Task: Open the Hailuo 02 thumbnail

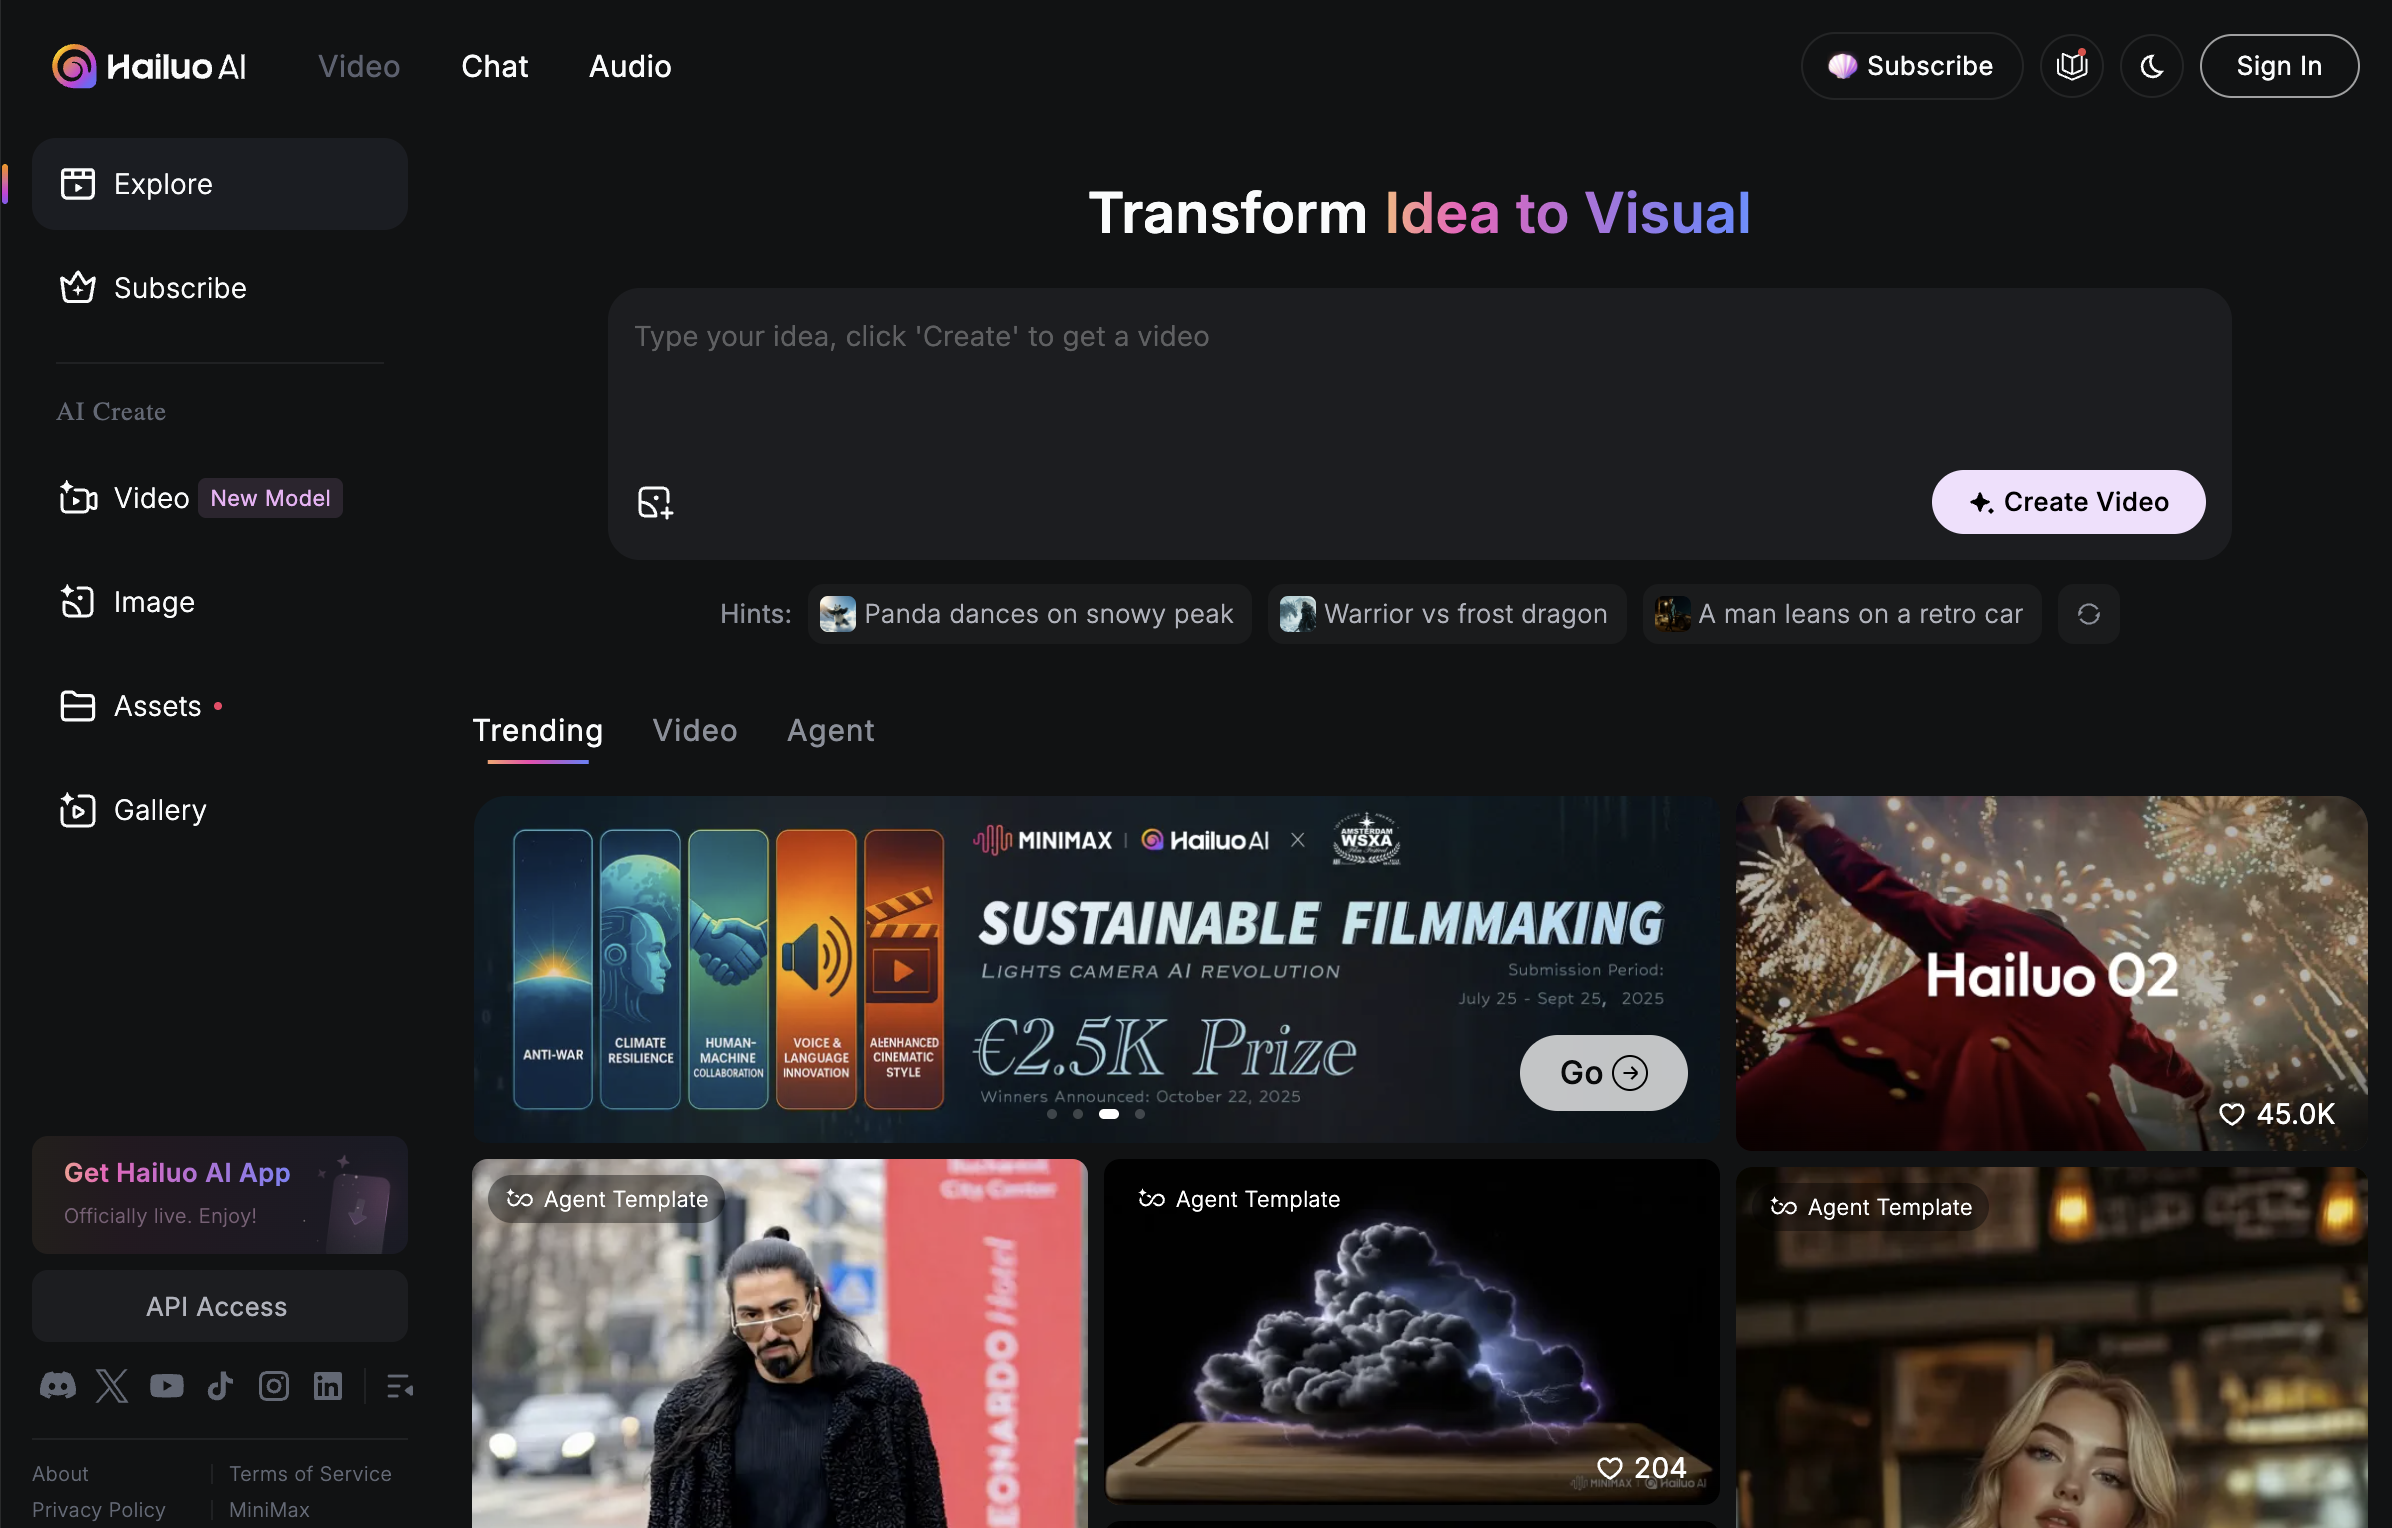Action: [2051, 973]
